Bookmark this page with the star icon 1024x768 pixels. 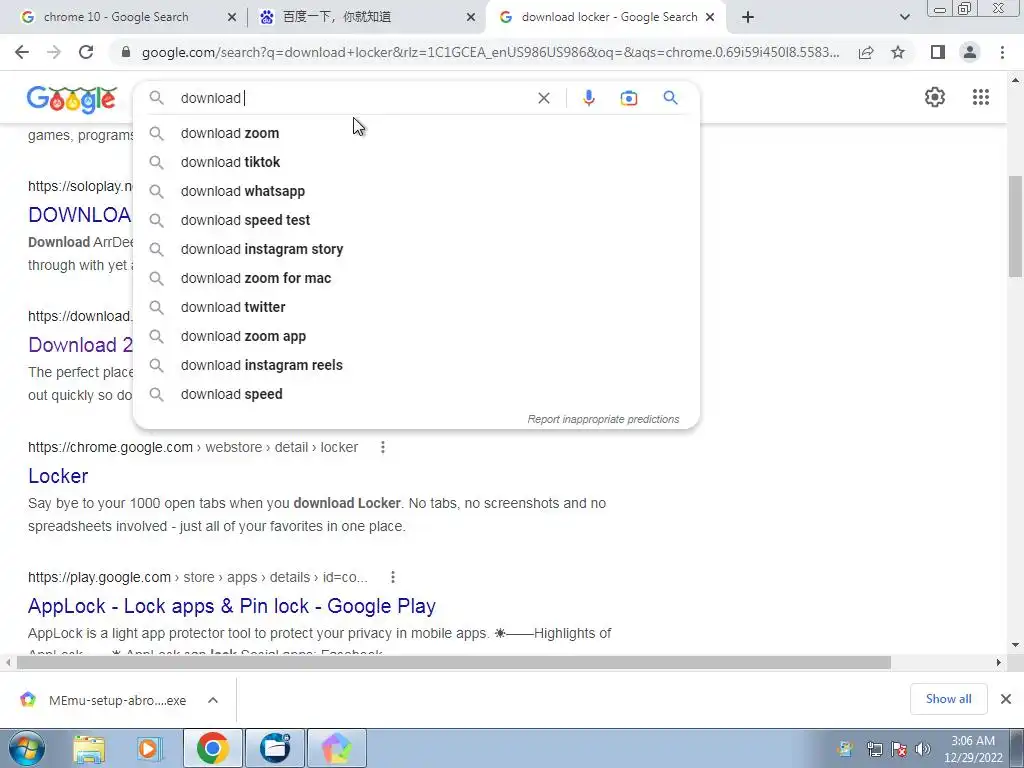coord(898,52)
